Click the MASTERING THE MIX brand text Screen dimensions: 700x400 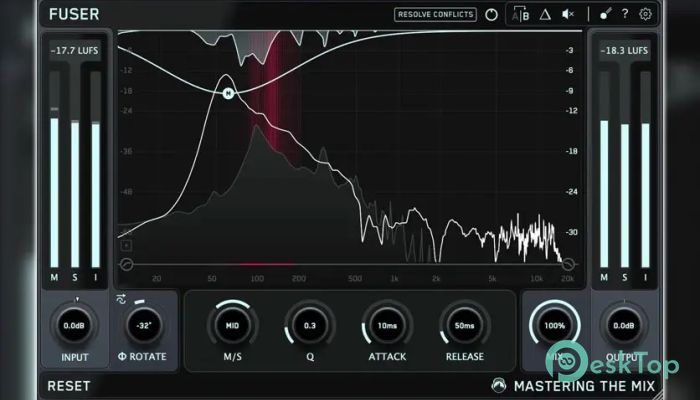coord(584,386)
